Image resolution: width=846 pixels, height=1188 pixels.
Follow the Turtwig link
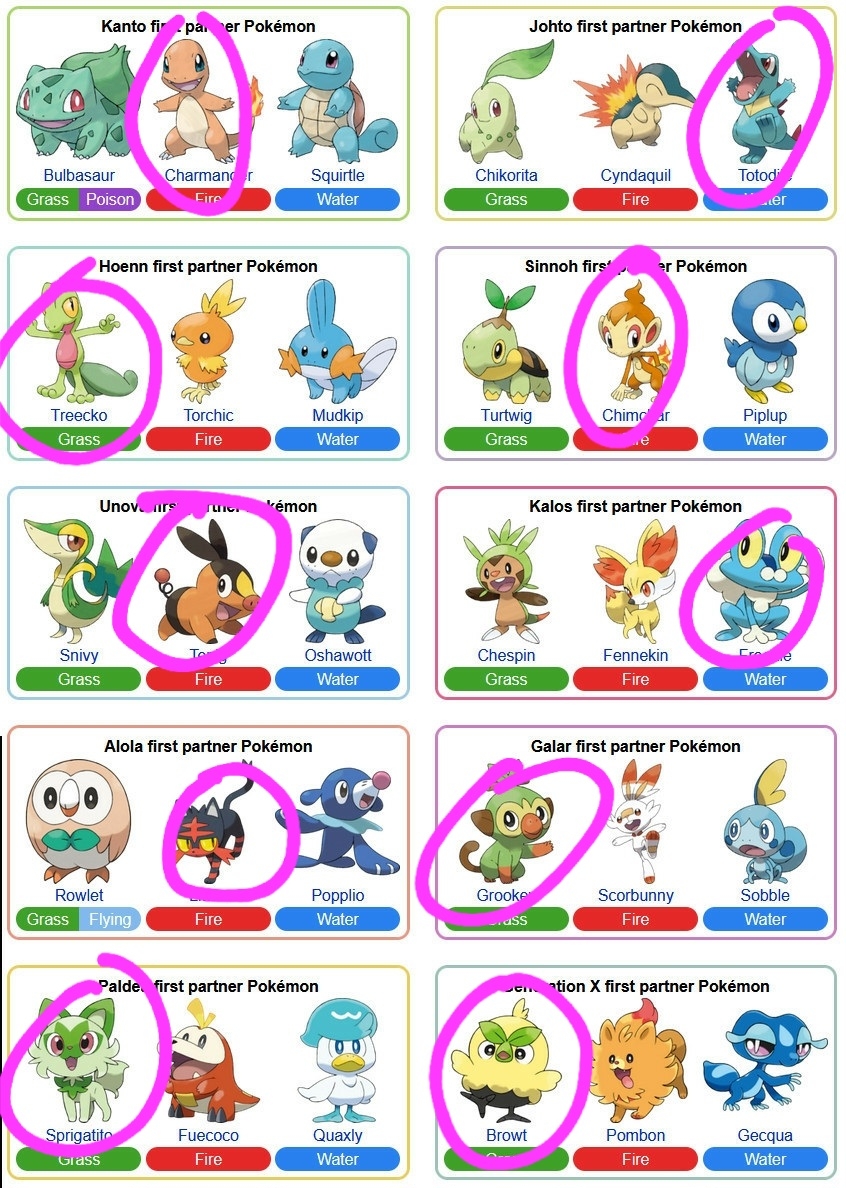506,415
